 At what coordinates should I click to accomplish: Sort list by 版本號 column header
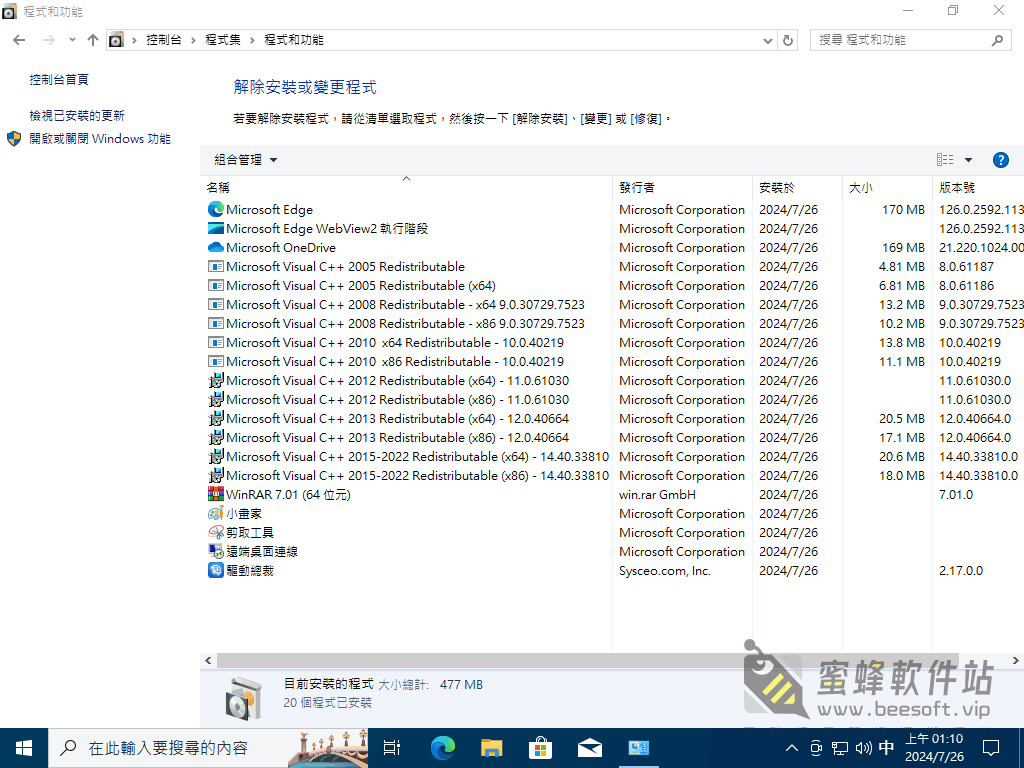978,187
